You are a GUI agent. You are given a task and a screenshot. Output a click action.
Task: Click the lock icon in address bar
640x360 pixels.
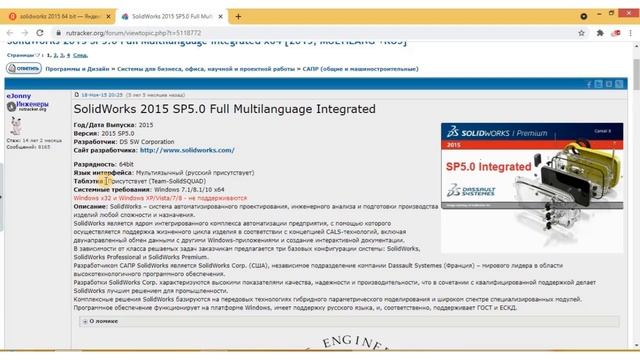58,33
